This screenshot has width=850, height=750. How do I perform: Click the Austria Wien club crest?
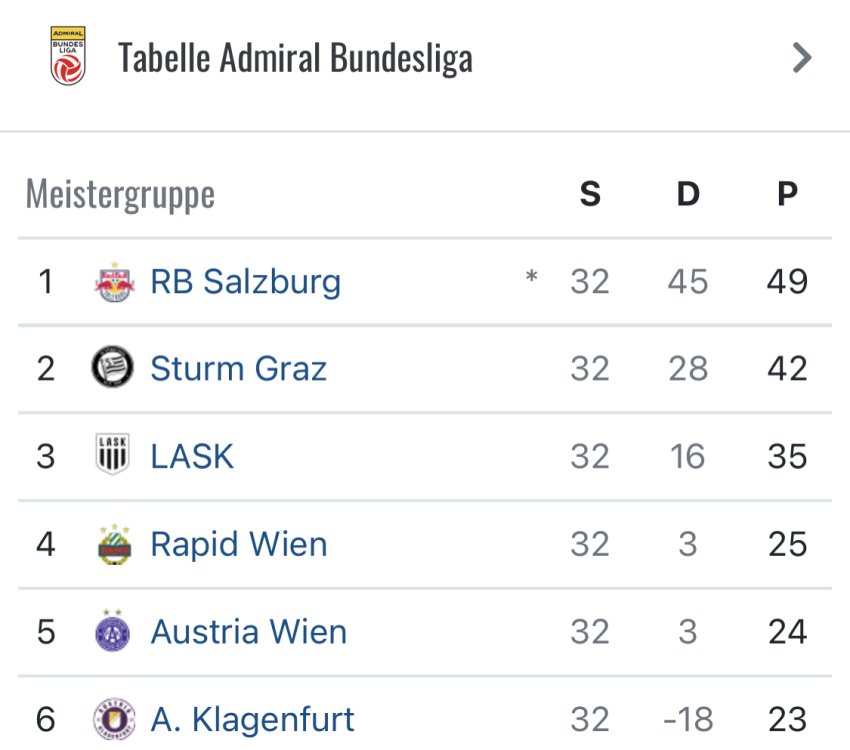click(113, 631)
